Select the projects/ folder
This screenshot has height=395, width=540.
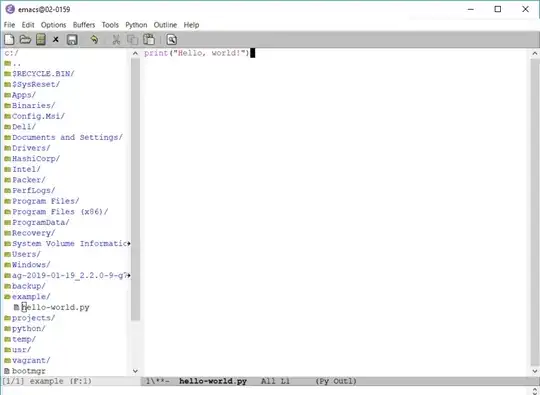(x=30, y=318)
